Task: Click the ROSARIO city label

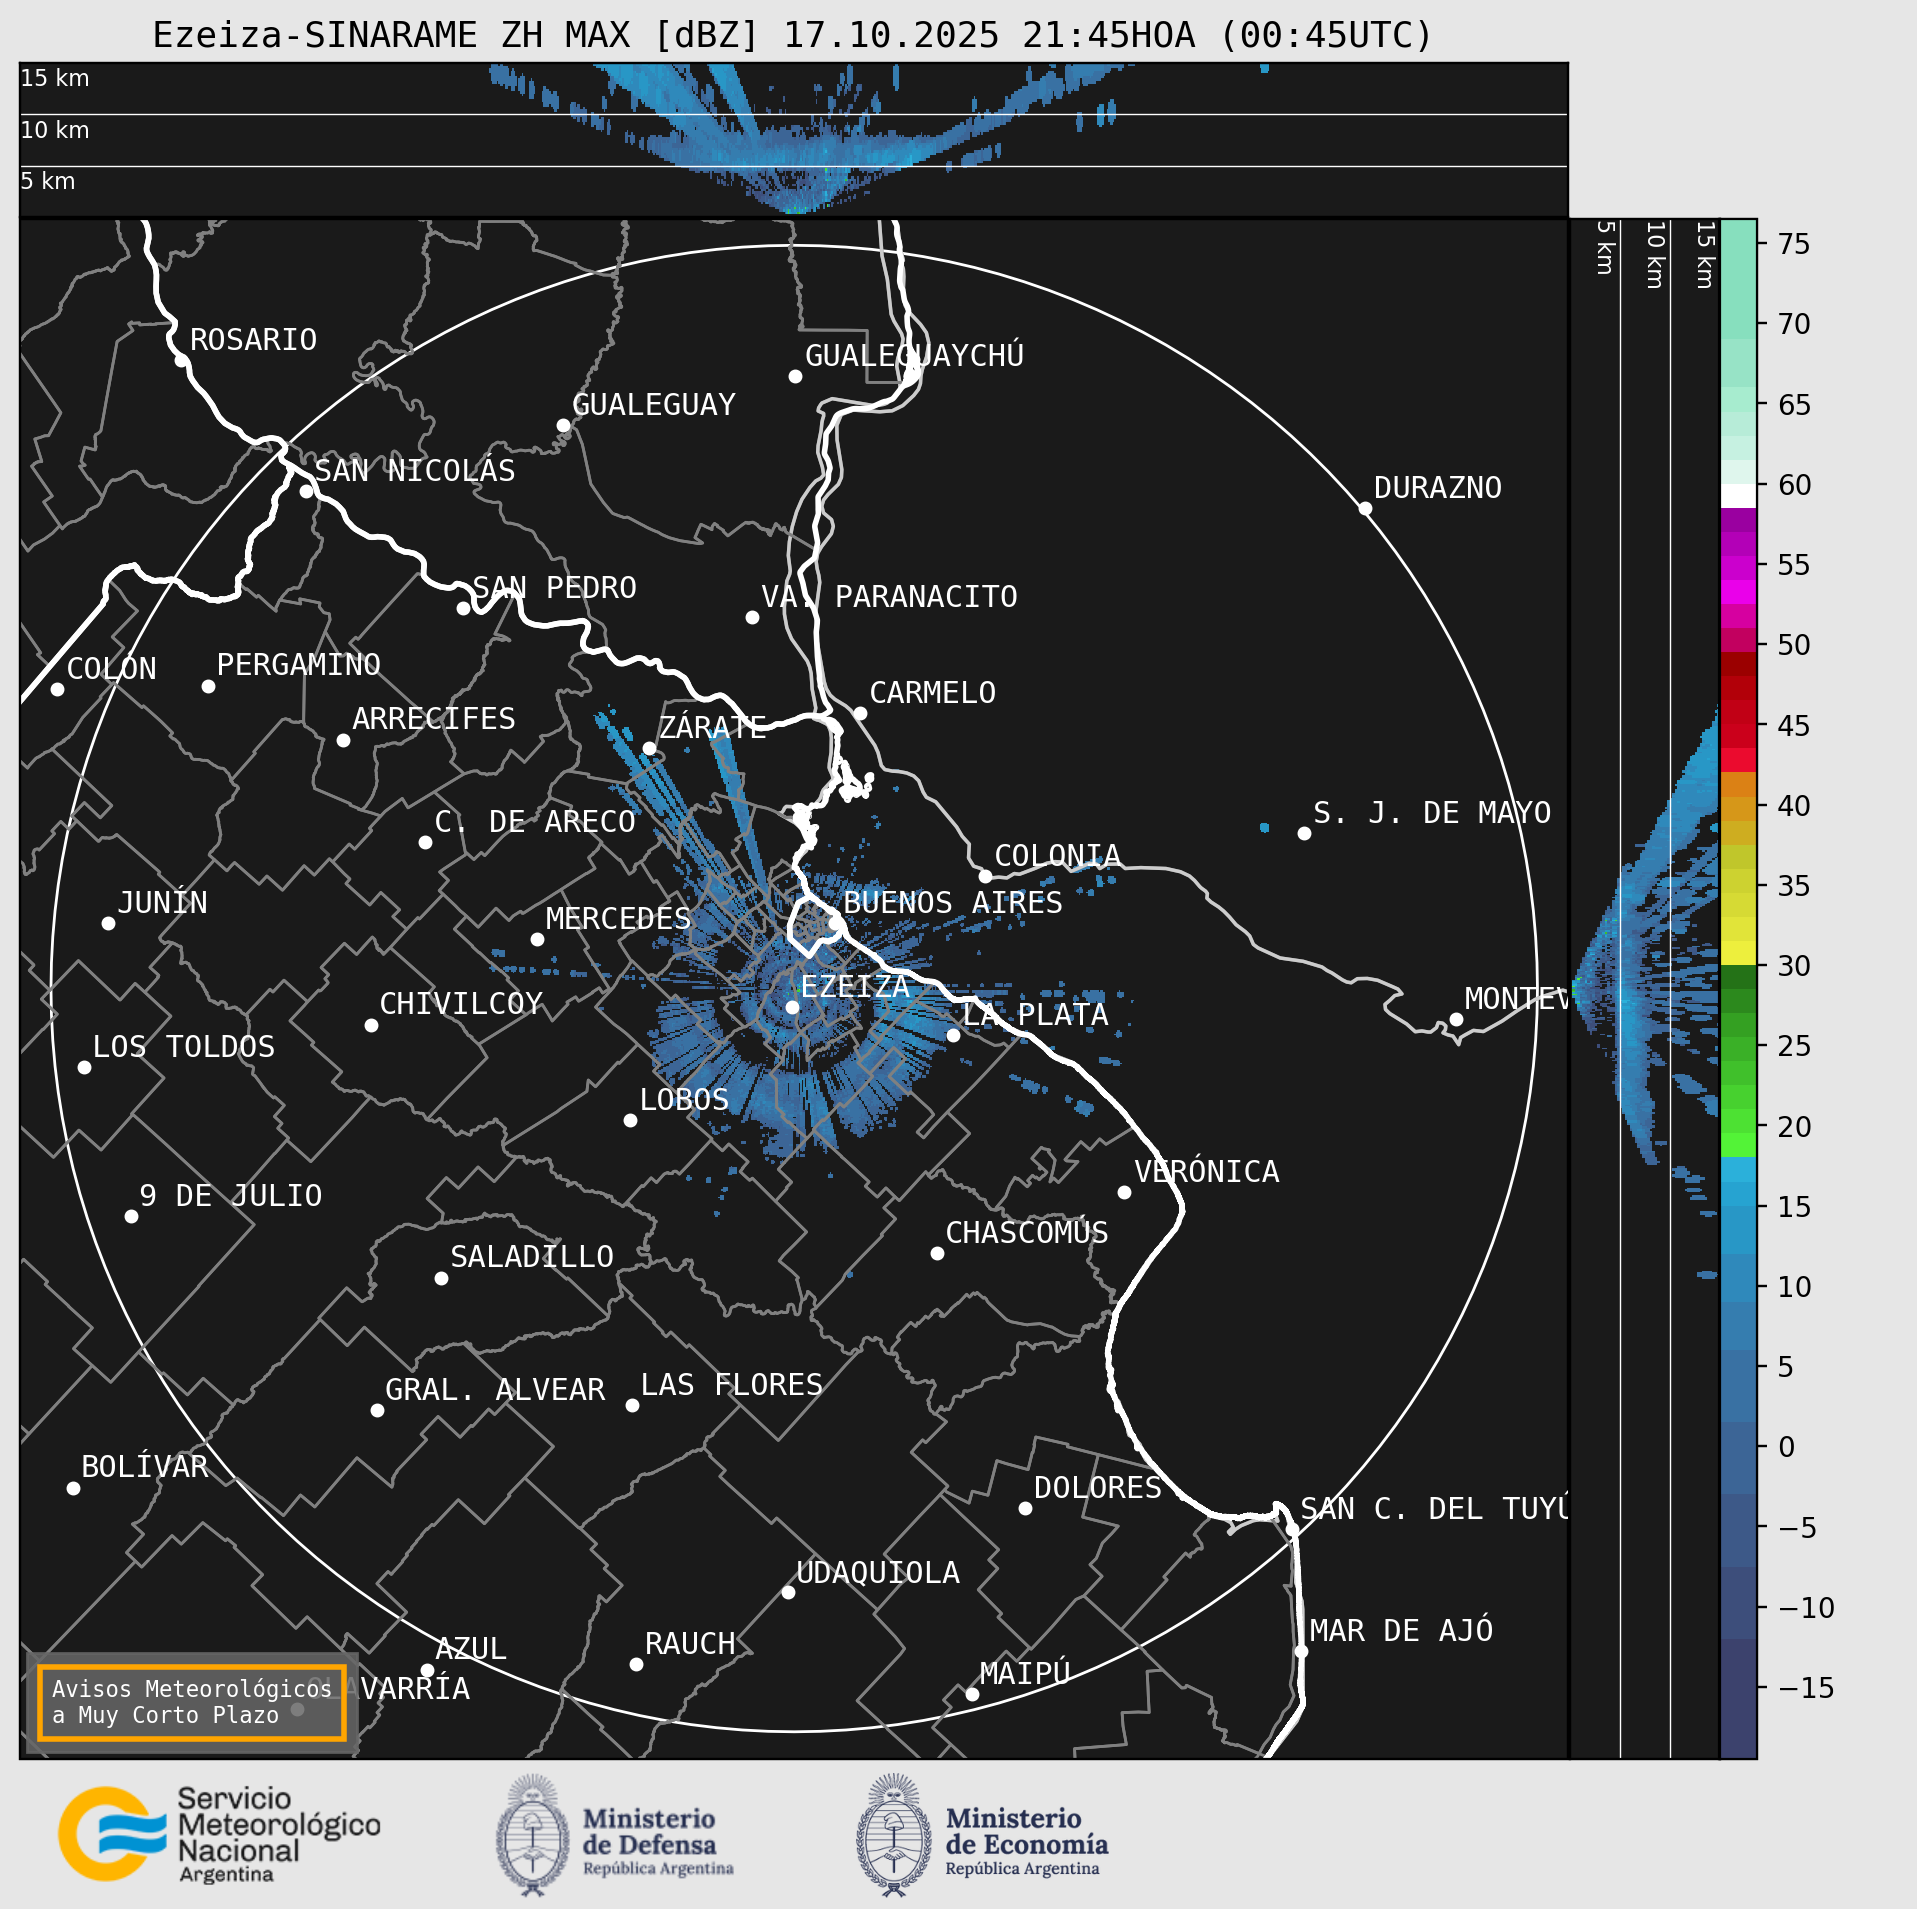Action: tap(253, 340)
